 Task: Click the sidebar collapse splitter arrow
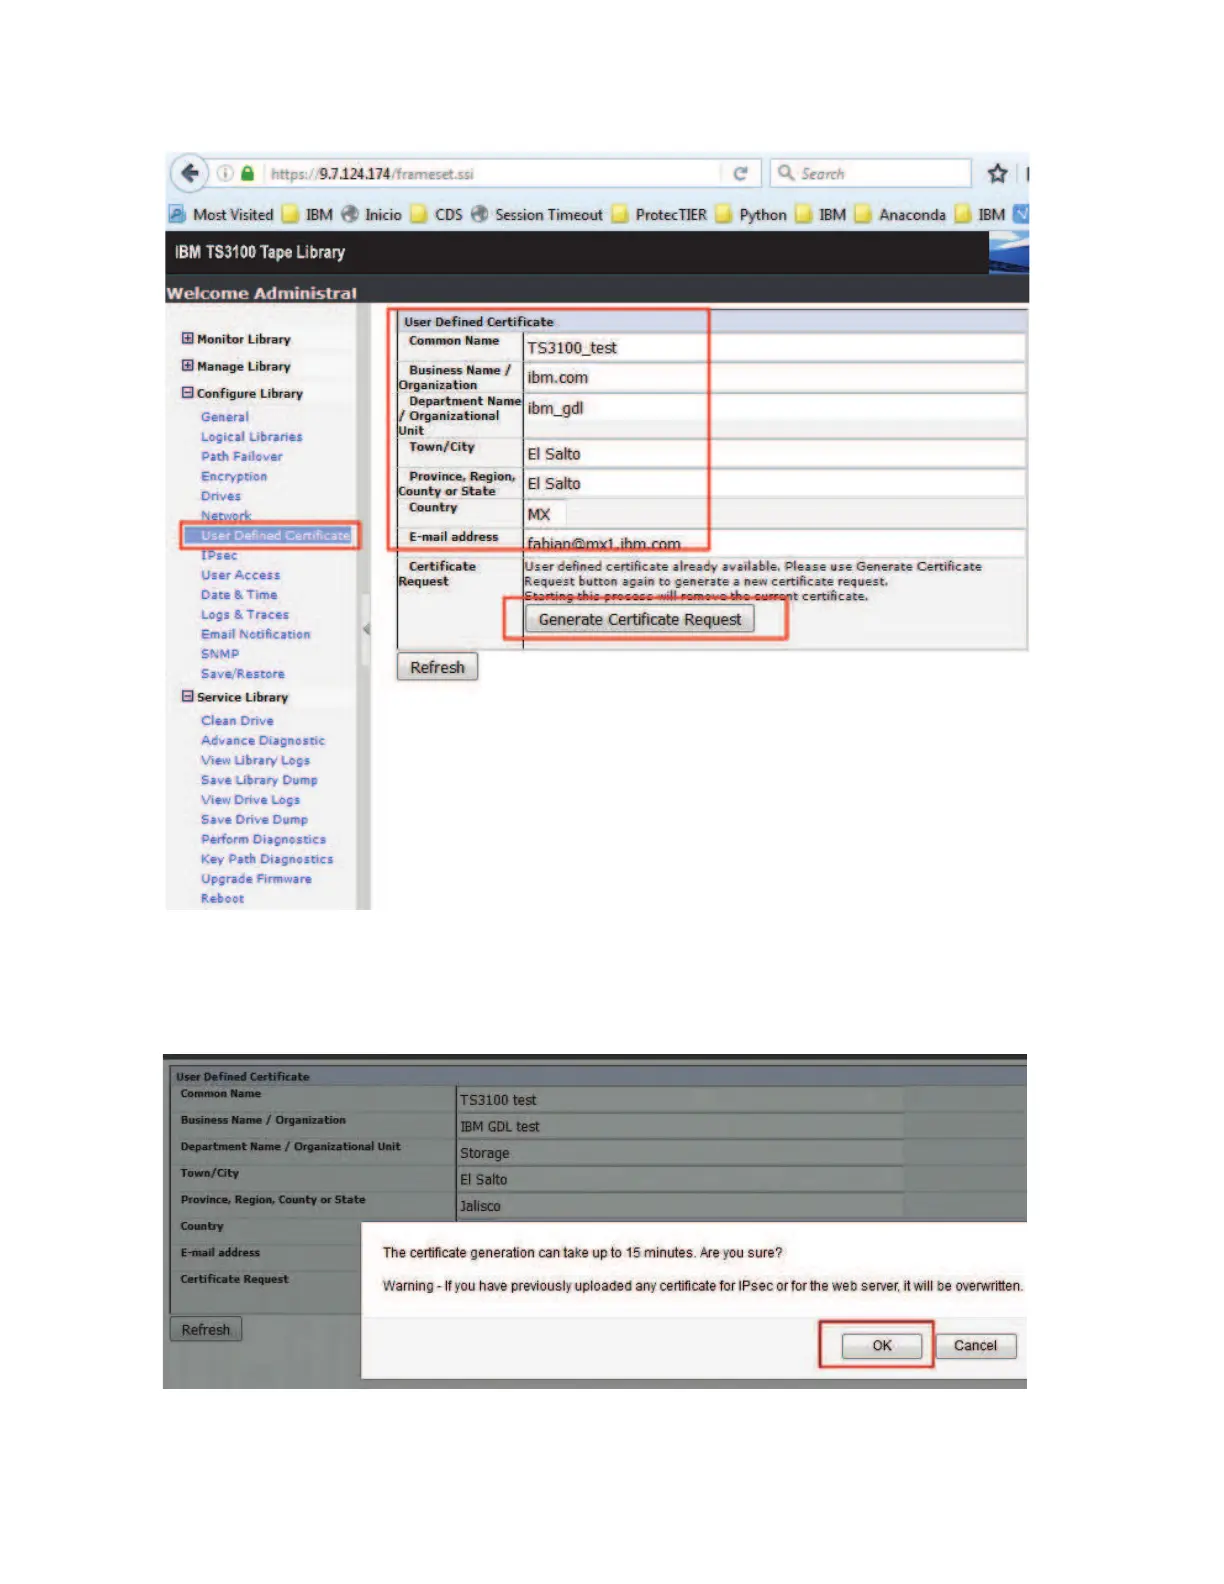(366, 629)
